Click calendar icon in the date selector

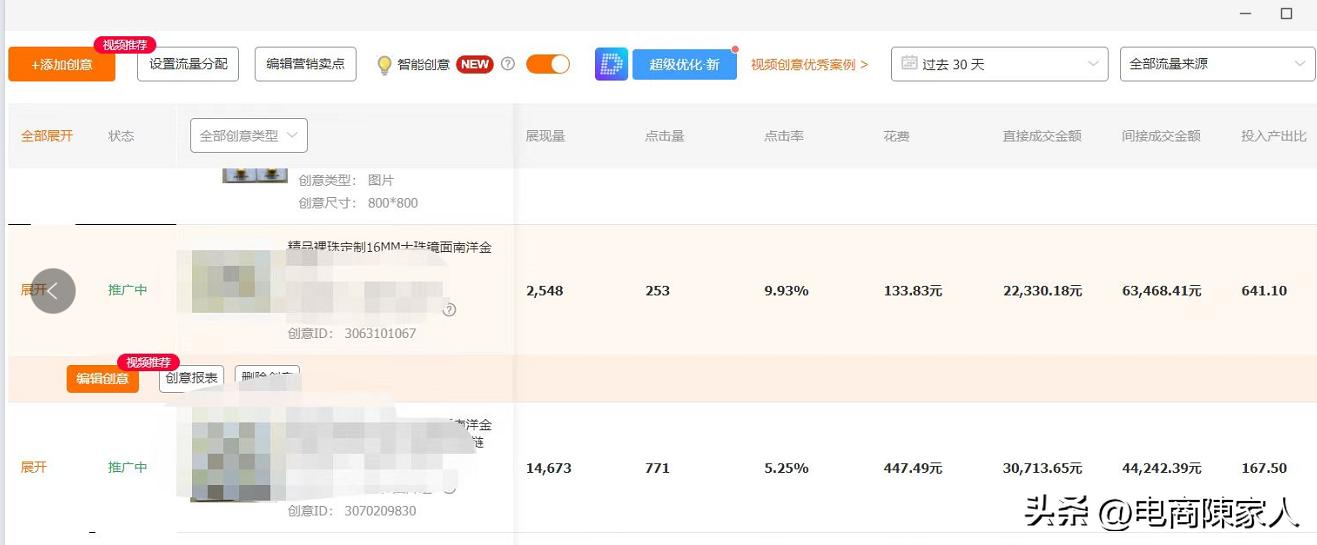909,63
